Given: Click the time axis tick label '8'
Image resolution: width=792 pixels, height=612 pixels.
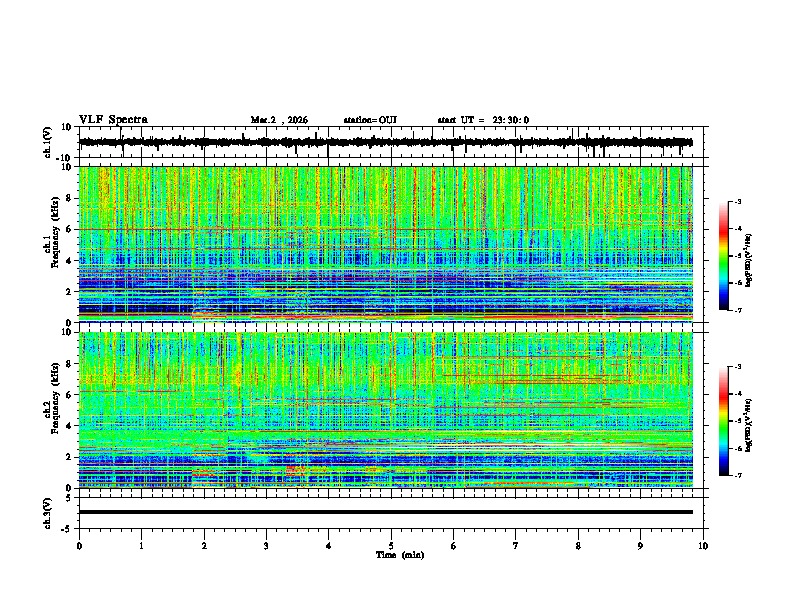Looking at the screenshot, I should coord(578,546).
